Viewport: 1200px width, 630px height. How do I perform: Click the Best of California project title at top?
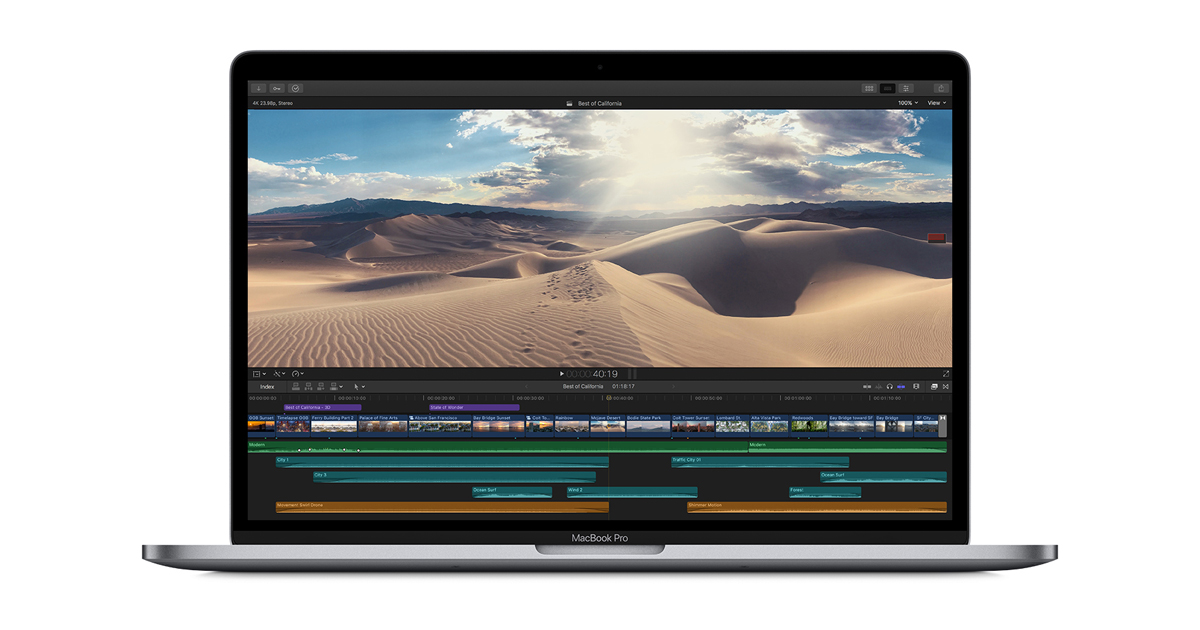600,102
